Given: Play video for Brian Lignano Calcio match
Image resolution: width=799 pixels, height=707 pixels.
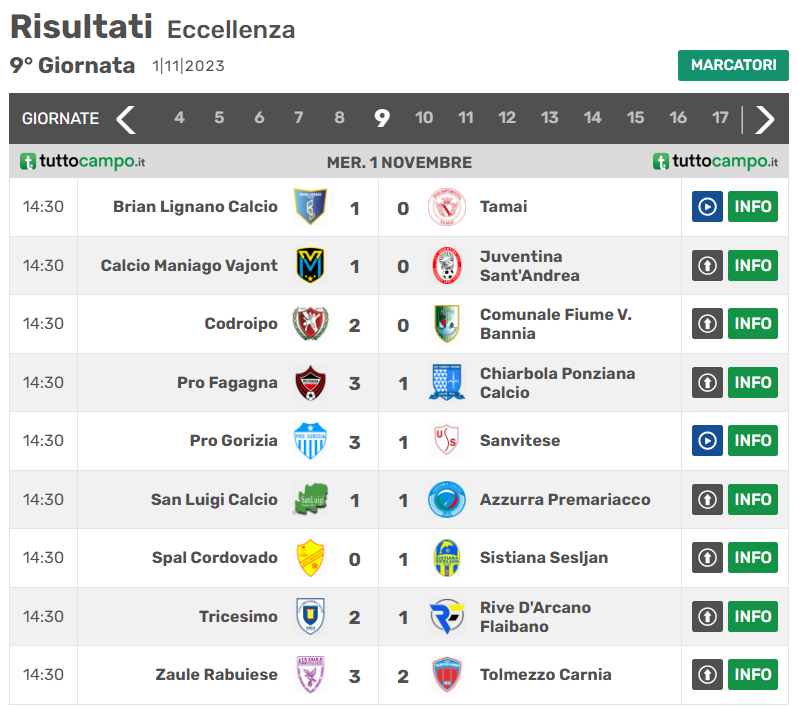Looking at the screenshot, I should (707, 207).
